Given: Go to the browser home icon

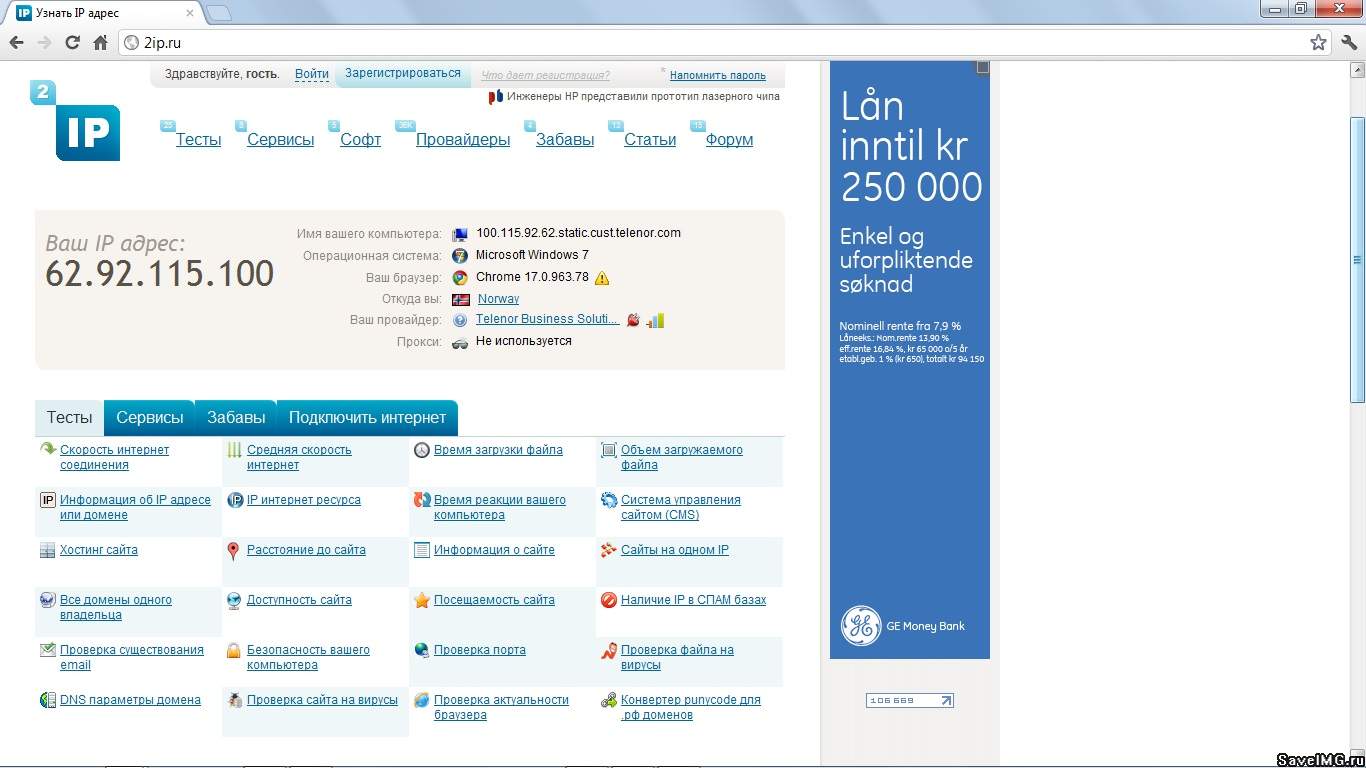Looking at the screenshot, I should pos(100,43).
